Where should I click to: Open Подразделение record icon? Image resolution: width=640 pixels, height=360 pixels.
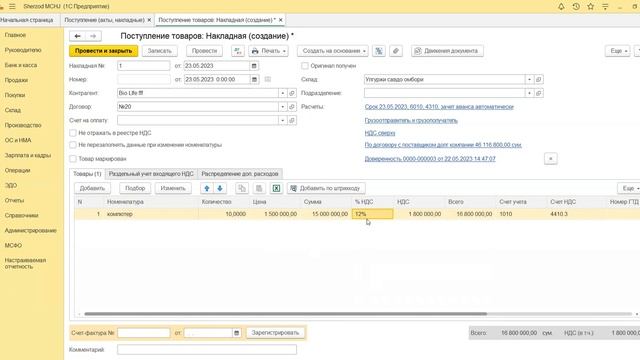[538, 93]
